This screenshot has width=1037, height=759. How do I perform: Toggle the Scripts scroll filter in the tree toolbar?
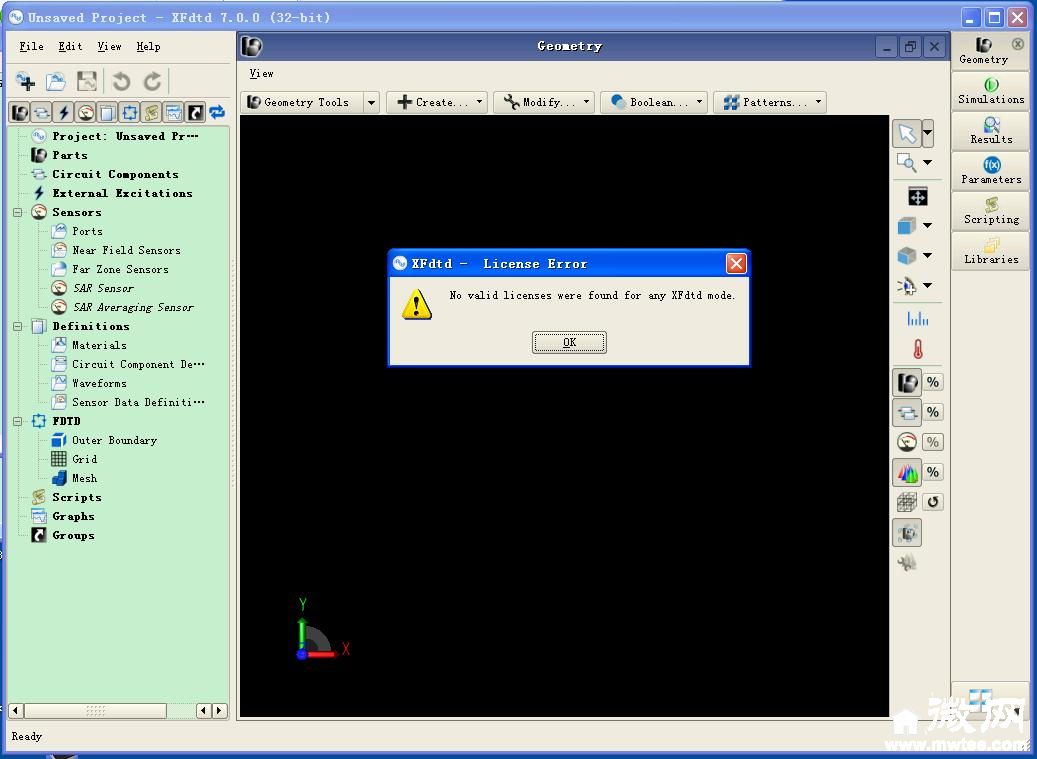click(151, 112)
